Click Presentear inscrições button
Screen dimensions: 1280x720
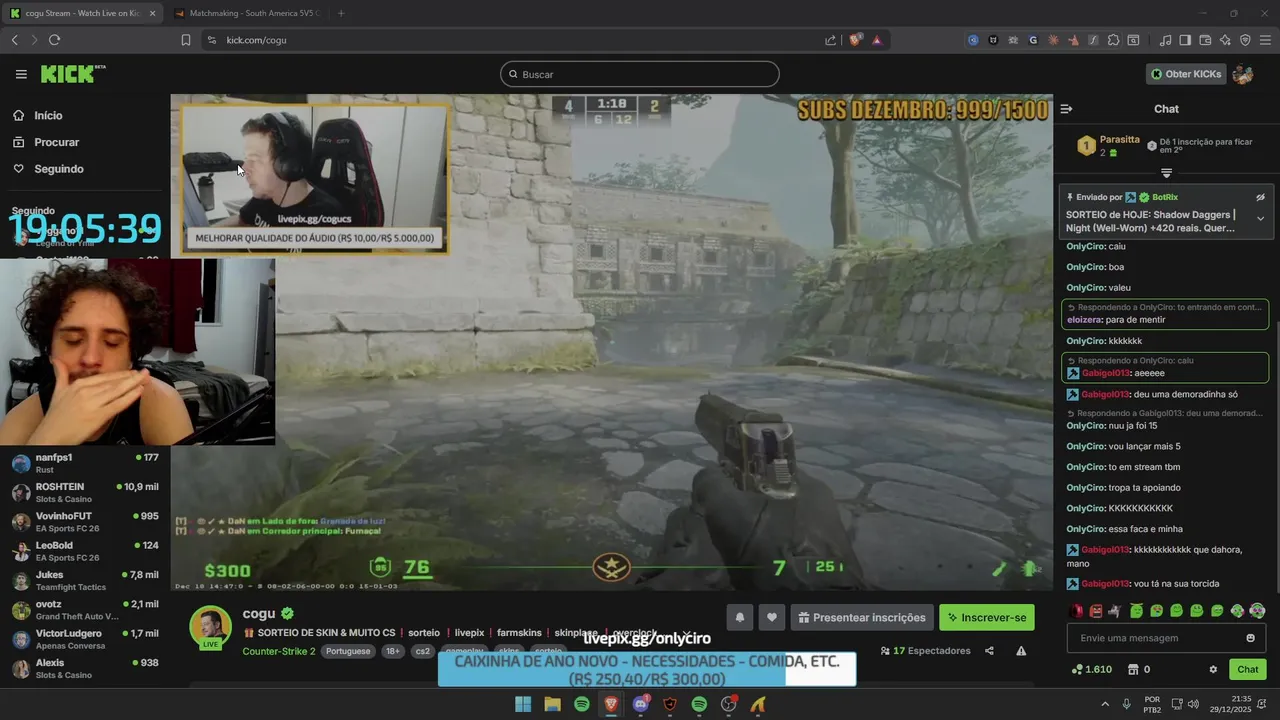point(862,617)
